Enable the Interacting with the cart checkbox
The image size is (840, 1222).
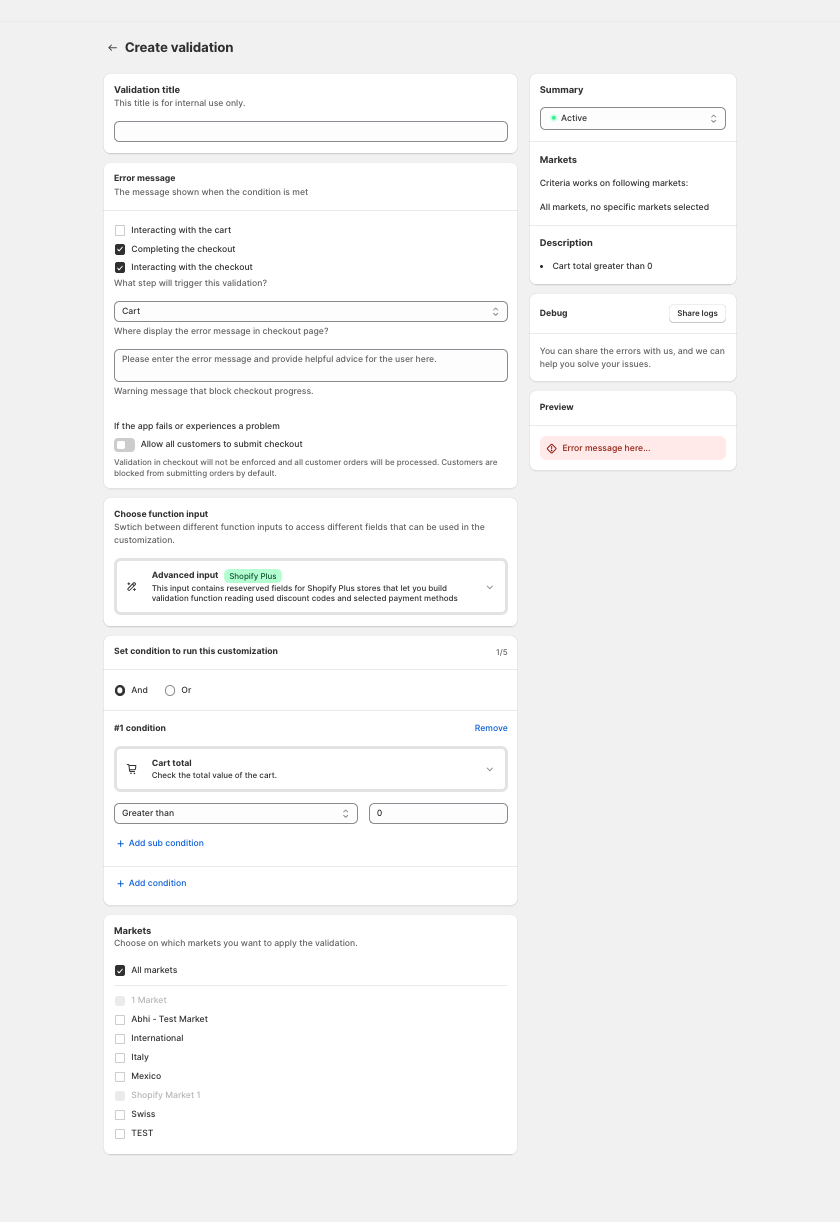(x=120, y=231)
